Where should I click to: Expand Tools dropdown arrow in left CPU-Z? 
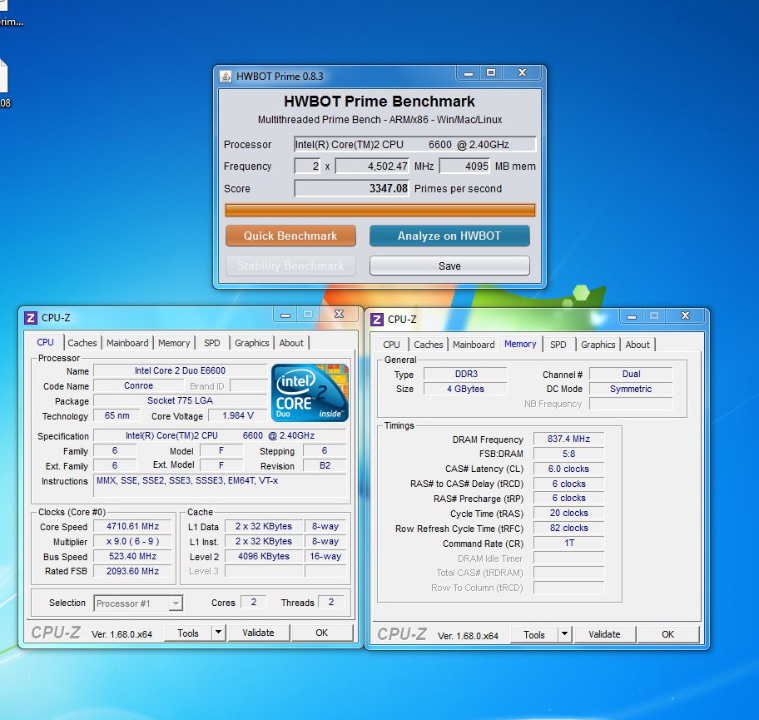point(219,632)
